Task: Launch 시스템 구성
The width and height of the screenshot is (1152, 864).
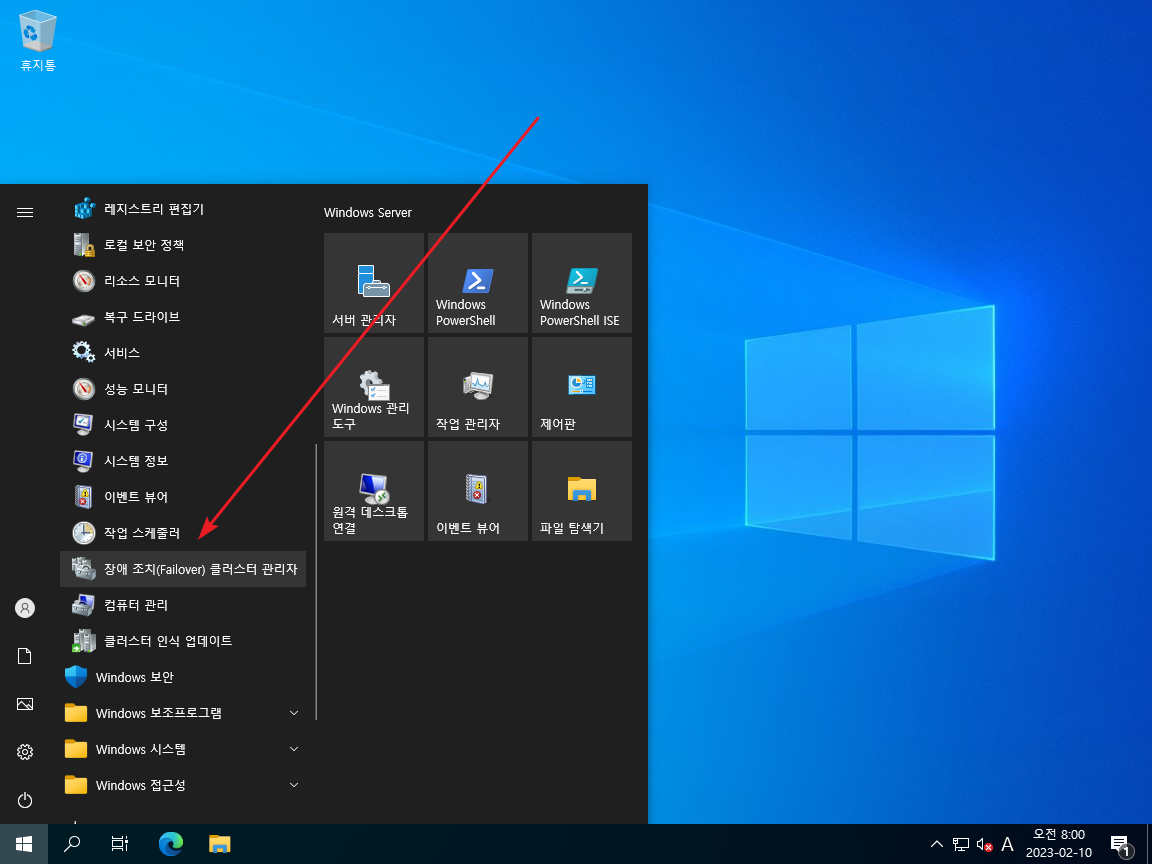Action: (x=183, y=425)
